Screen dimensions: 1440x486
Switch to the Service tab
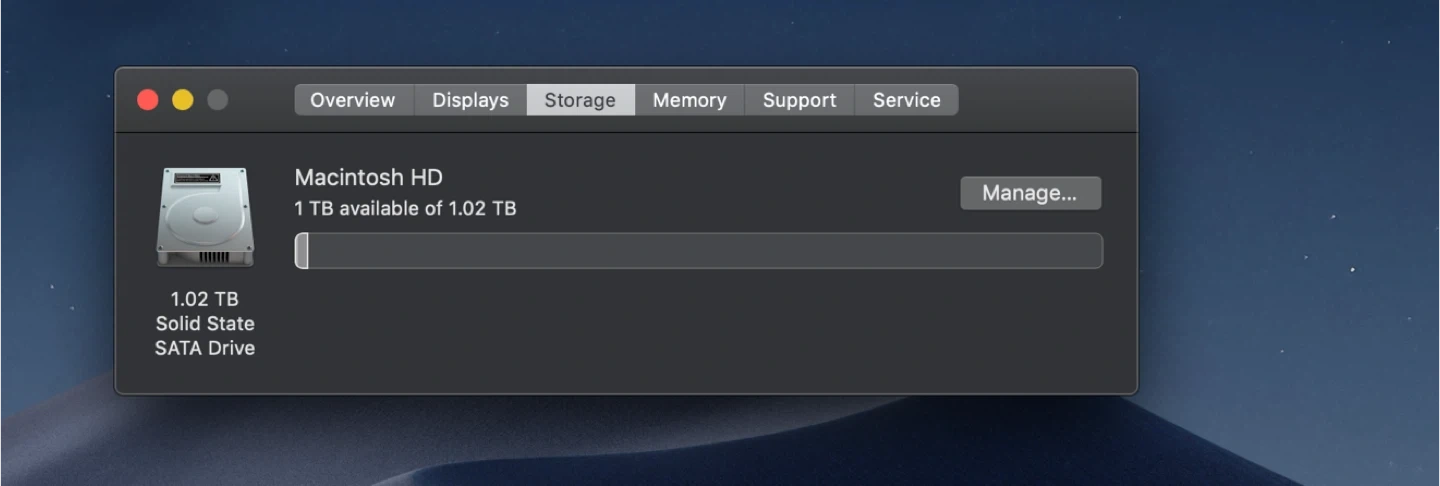click(906, 100)
